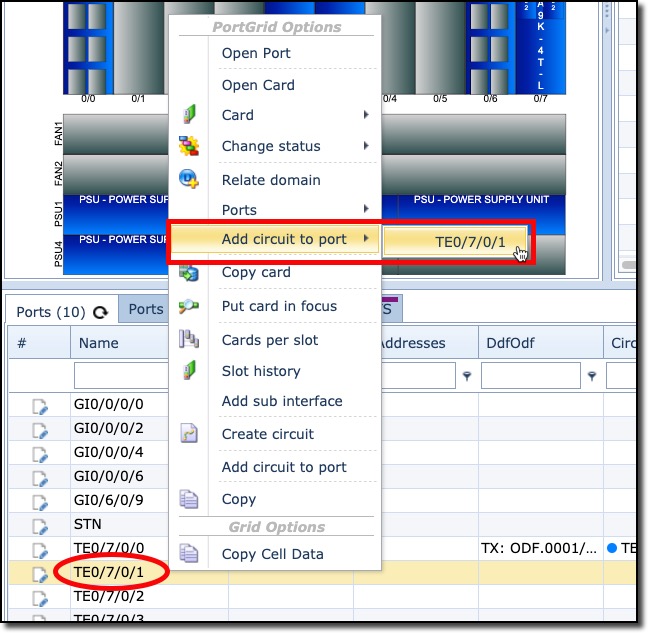
Task: Select Open Port from context menu
Action: pyautogui.click(x=256, y=53)
